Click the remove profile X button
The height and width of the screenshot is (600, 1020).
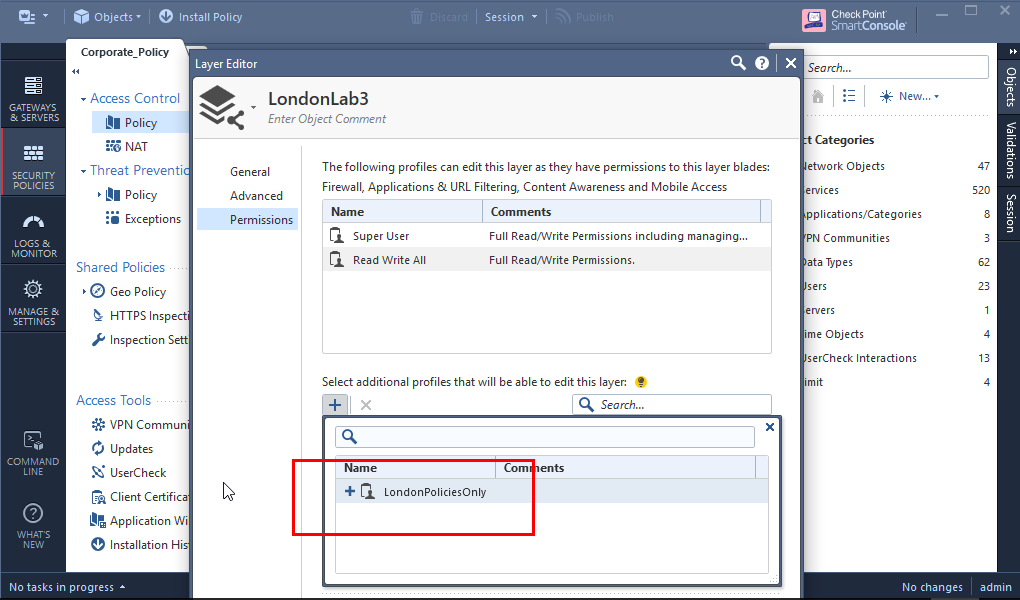[x=366, y=405]
